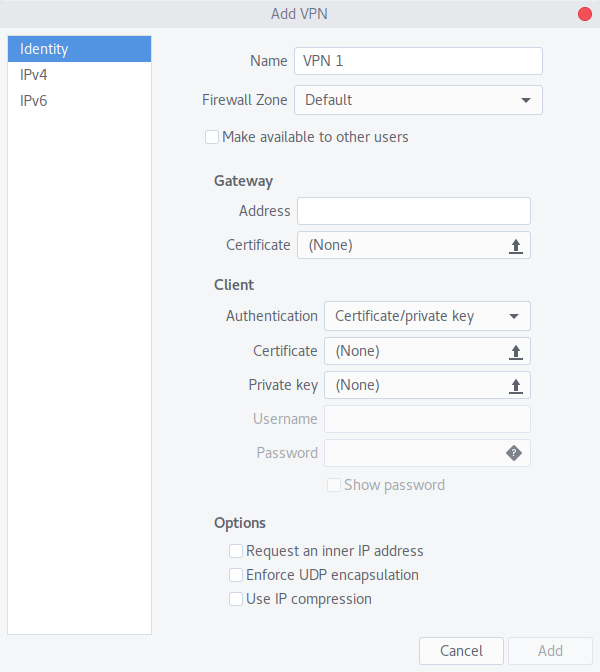
Task: Open the Gateway Certificate file chooser
Action: pyautogui.click(x=414, y=245)
